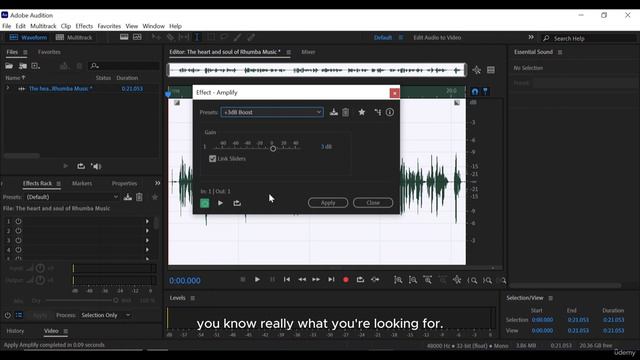
Task: Click the 3 dB gain value field
Action: click(326, 147)
